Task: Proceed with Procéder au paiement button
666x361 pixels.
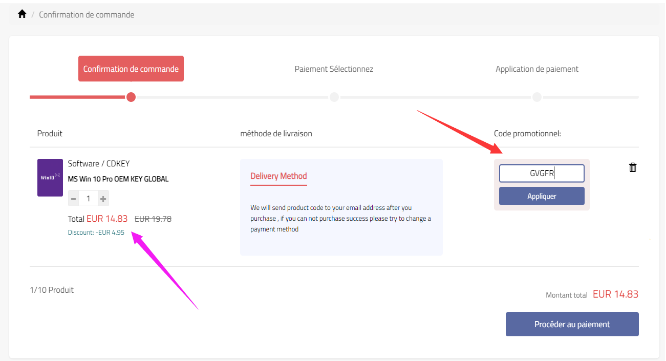Action: [x=572, y=324]
